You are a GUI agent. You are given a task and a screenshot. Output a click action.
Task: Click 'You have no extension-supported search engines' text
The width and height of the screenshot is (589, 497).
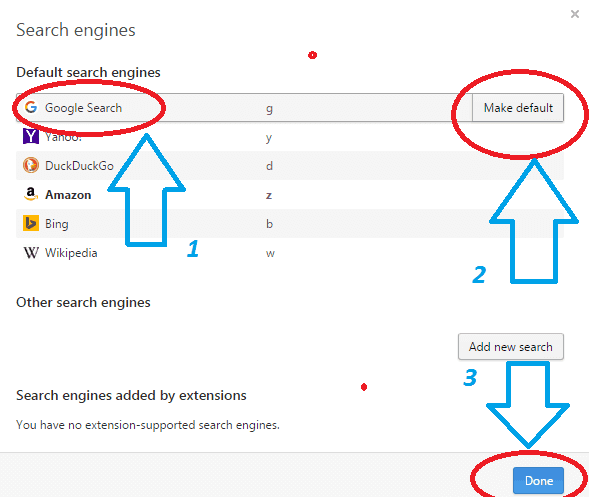pyautogui.click(x=148, y=425)
